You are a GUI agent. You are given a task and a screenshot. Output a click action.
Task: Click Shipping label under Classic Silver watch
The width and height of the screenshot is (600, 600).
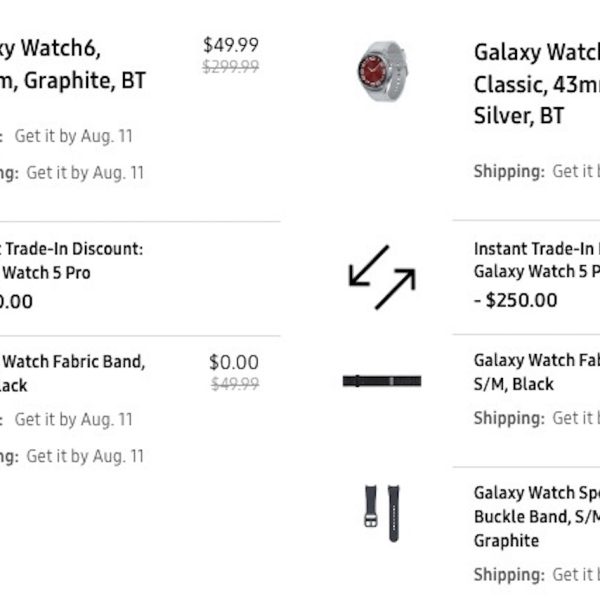509,171
